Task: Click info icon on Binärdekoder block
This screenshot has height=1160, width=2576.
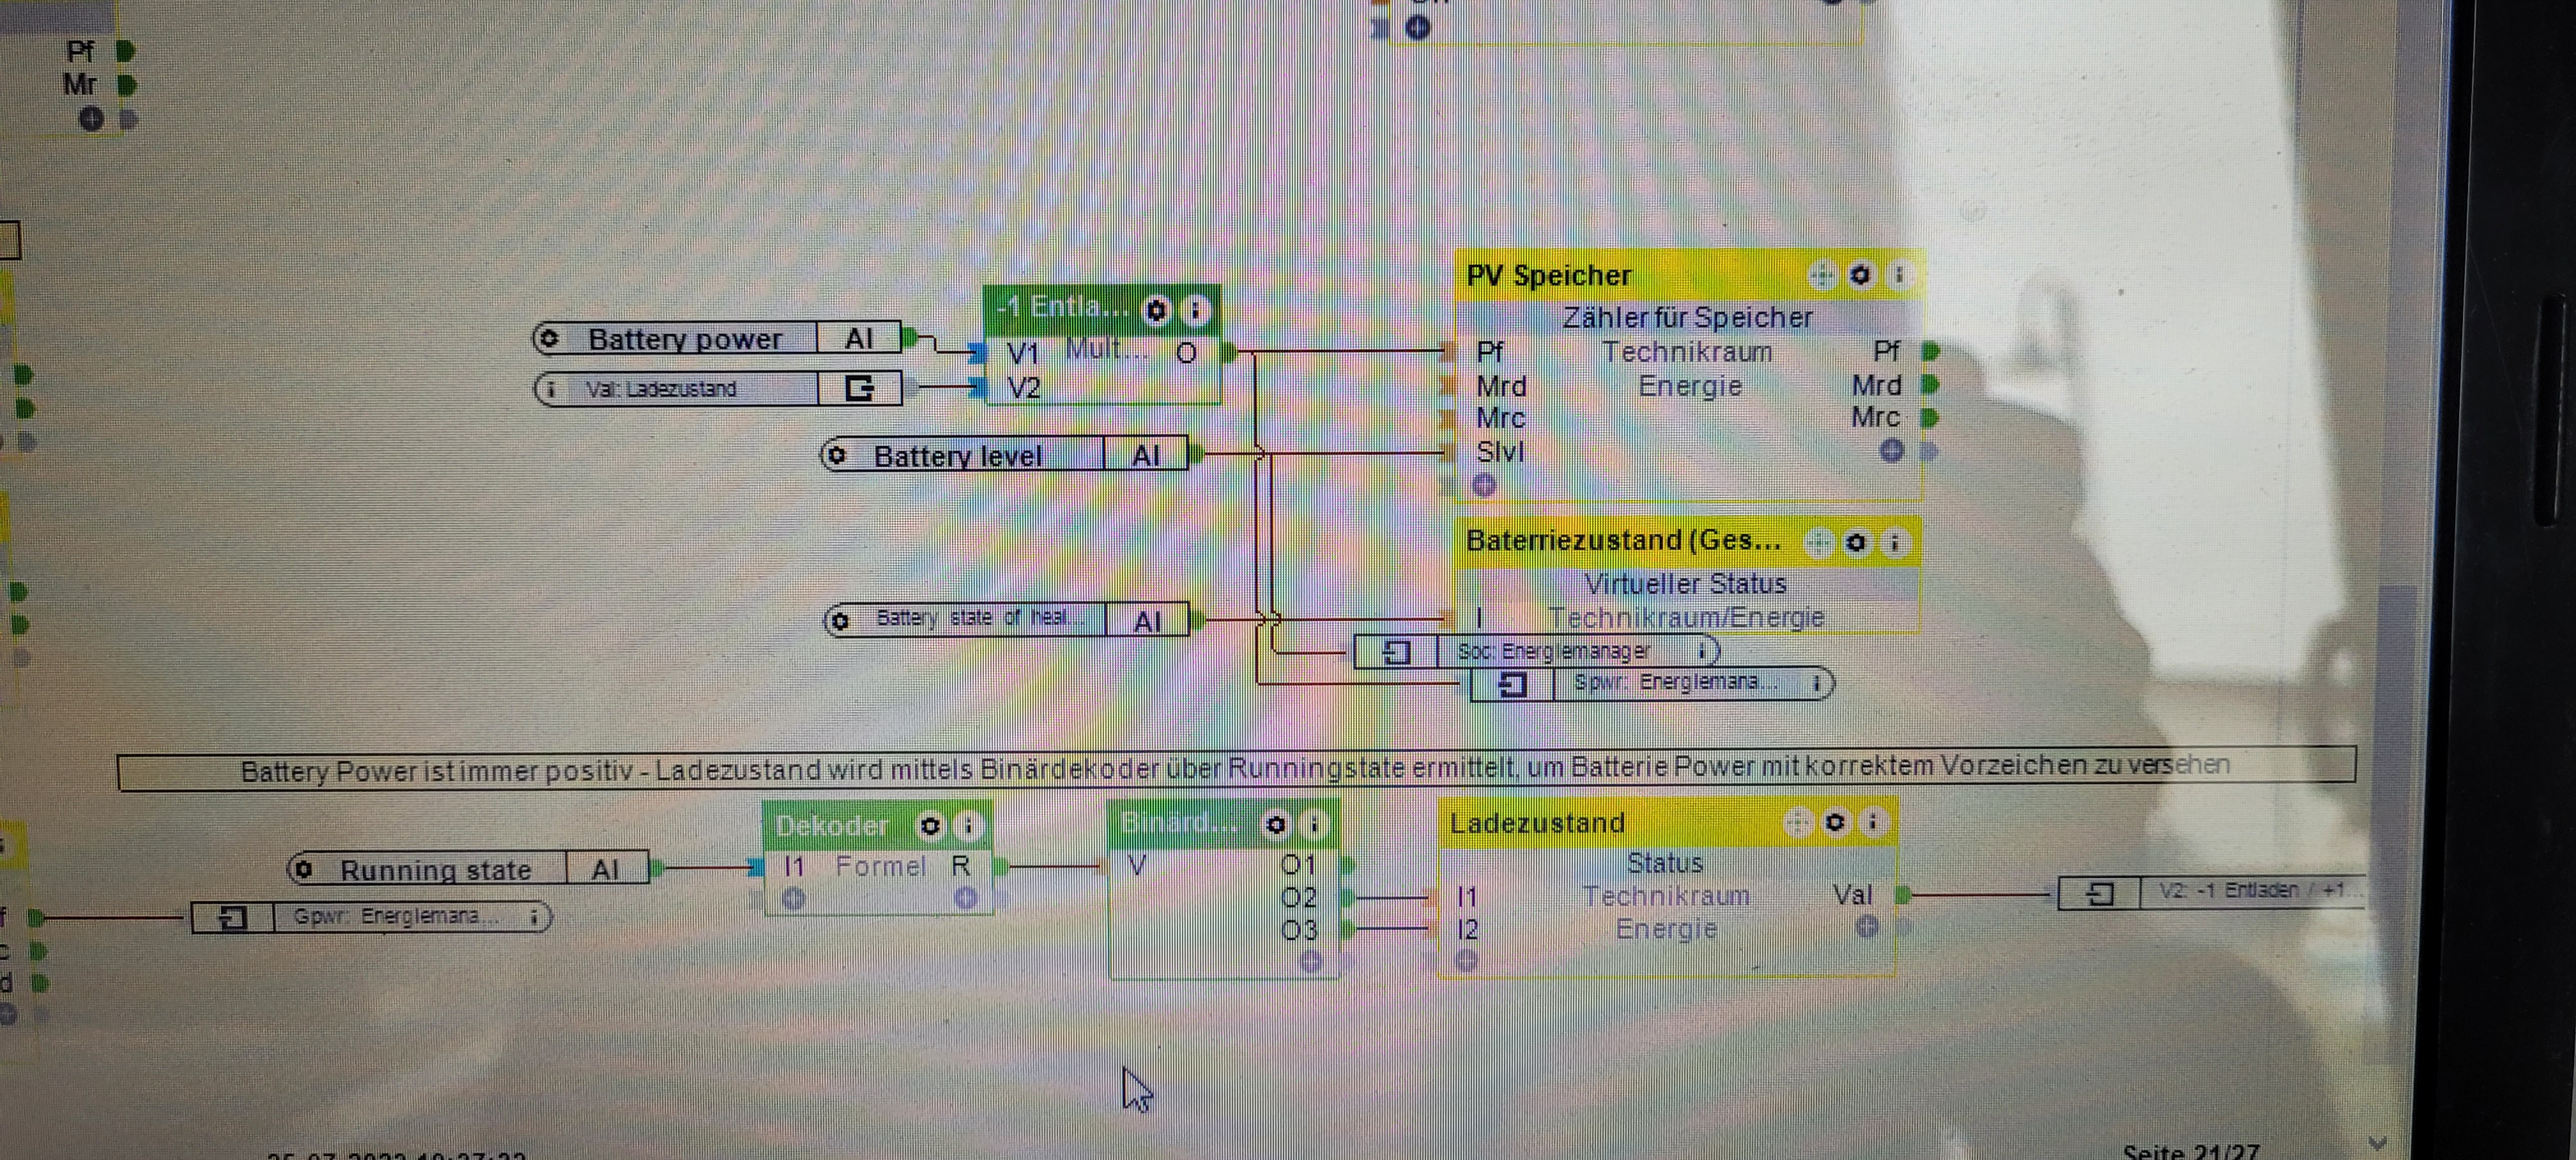Action: pyautogui.click(x=1314, y=825)
